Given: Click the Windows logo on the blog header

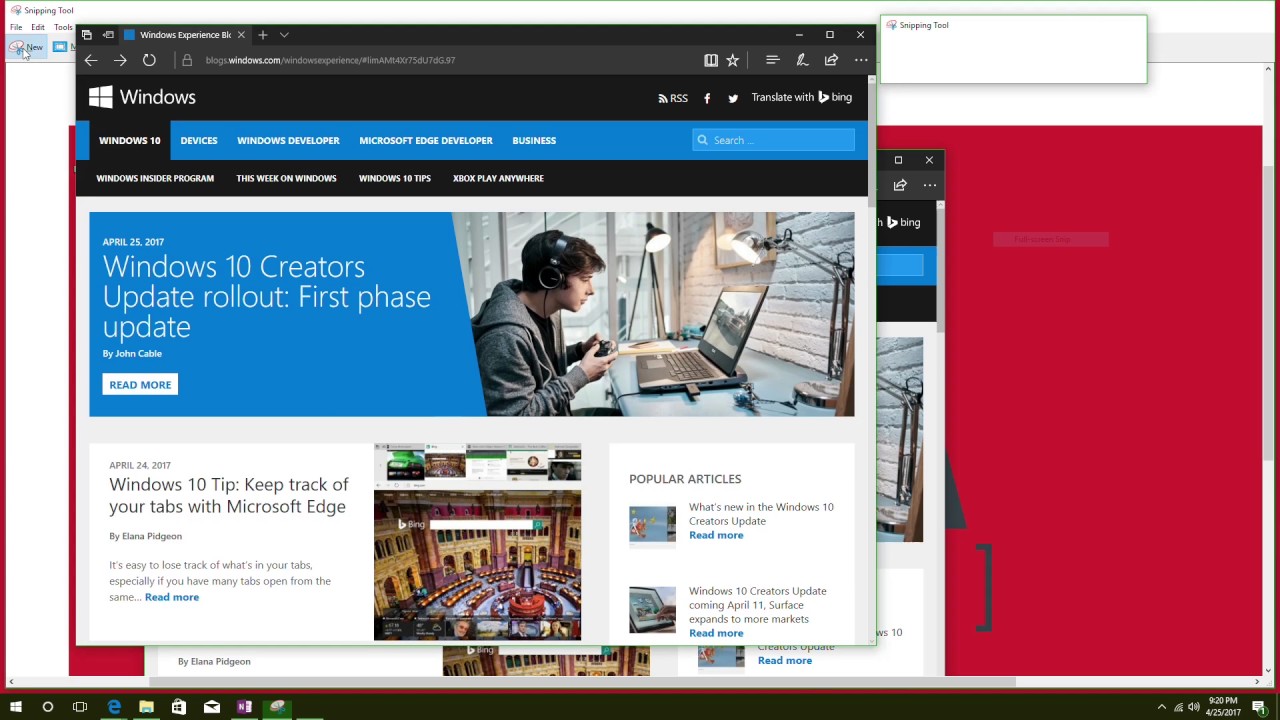Looking at the screenshot, I should [x=142, y=97].
